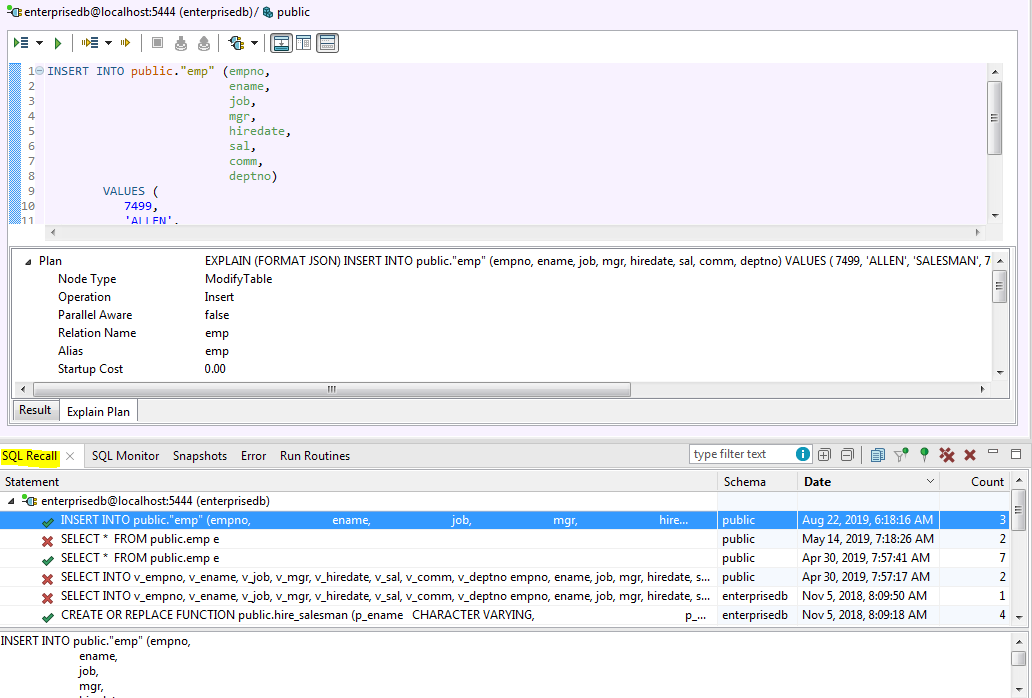Click the Stop execution square icon
This screenshot has width=1032, height=698.
pyautogui.click(x=157, y=43)
